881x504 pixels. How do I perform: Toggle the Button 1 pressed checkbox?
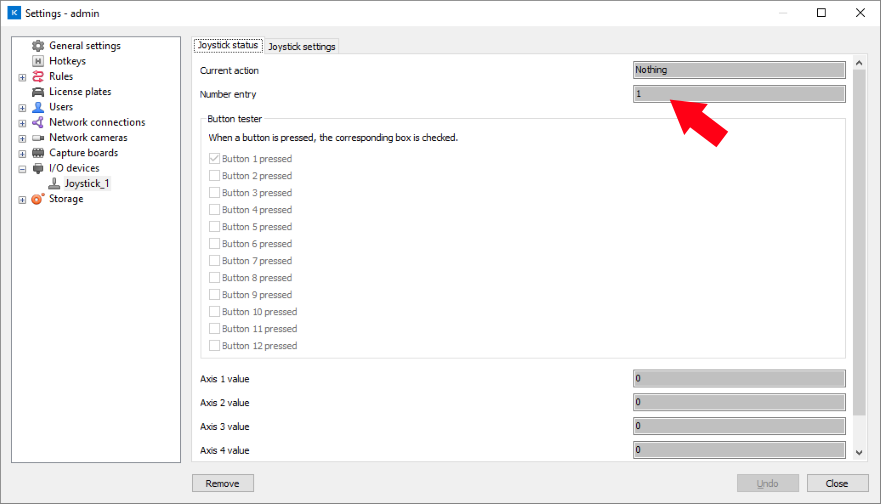(214, 159)
